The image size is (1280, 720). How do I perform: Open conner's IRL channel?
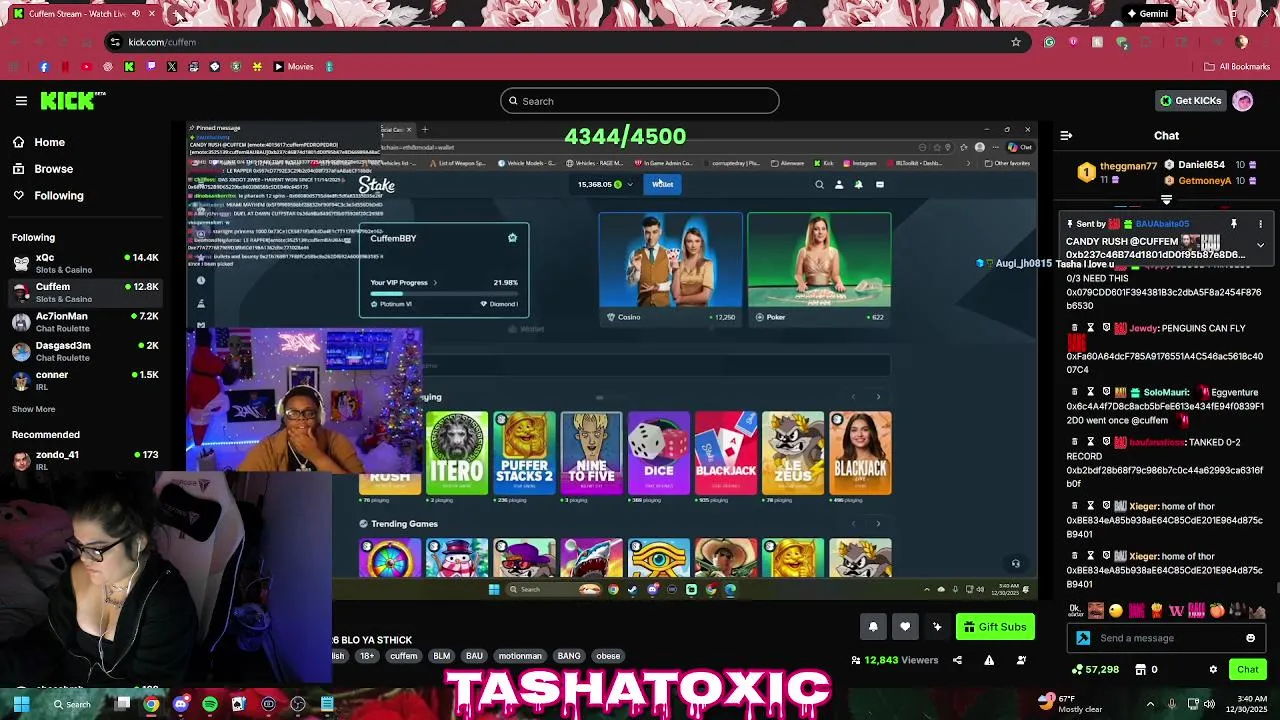tap(85, 380)
